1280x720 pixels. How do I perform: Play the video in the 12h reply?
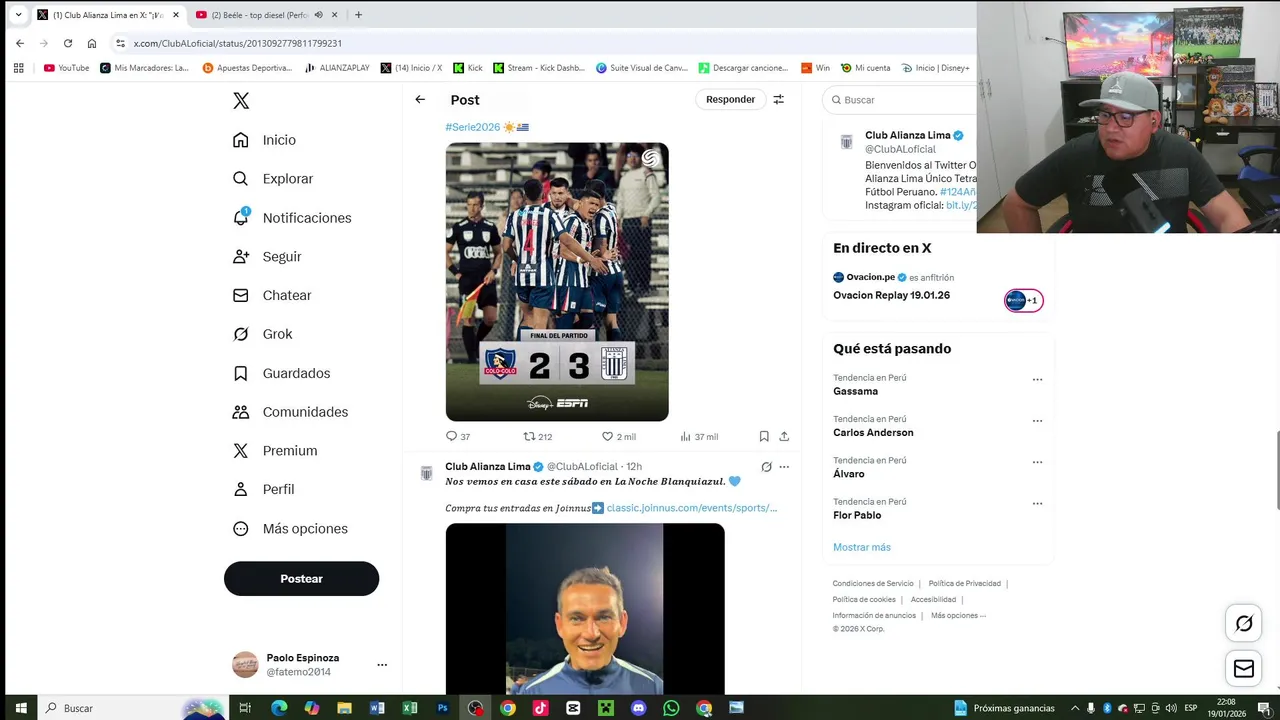585,608
